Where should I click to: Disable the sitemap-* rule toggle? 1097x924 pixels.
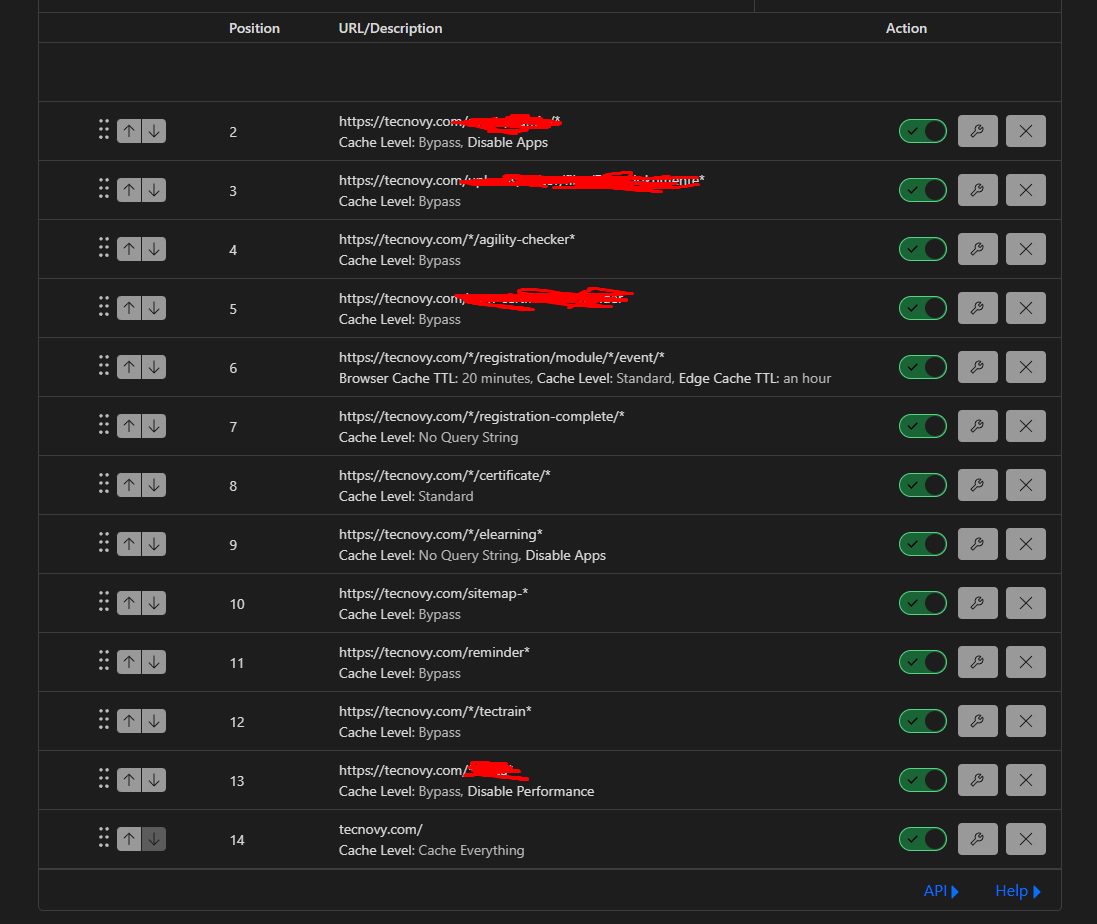click(923, 603)
